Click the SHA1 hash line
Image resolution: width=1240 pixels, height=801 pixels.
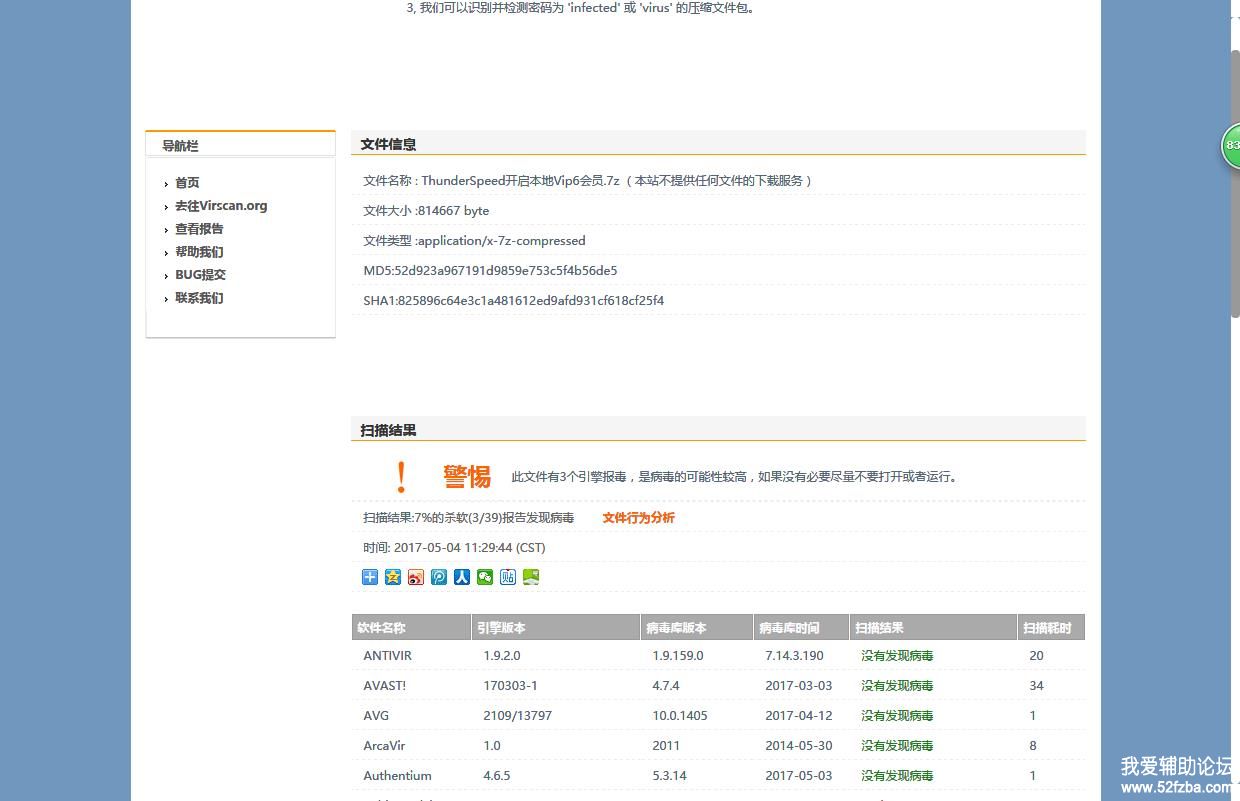[513, 301]
